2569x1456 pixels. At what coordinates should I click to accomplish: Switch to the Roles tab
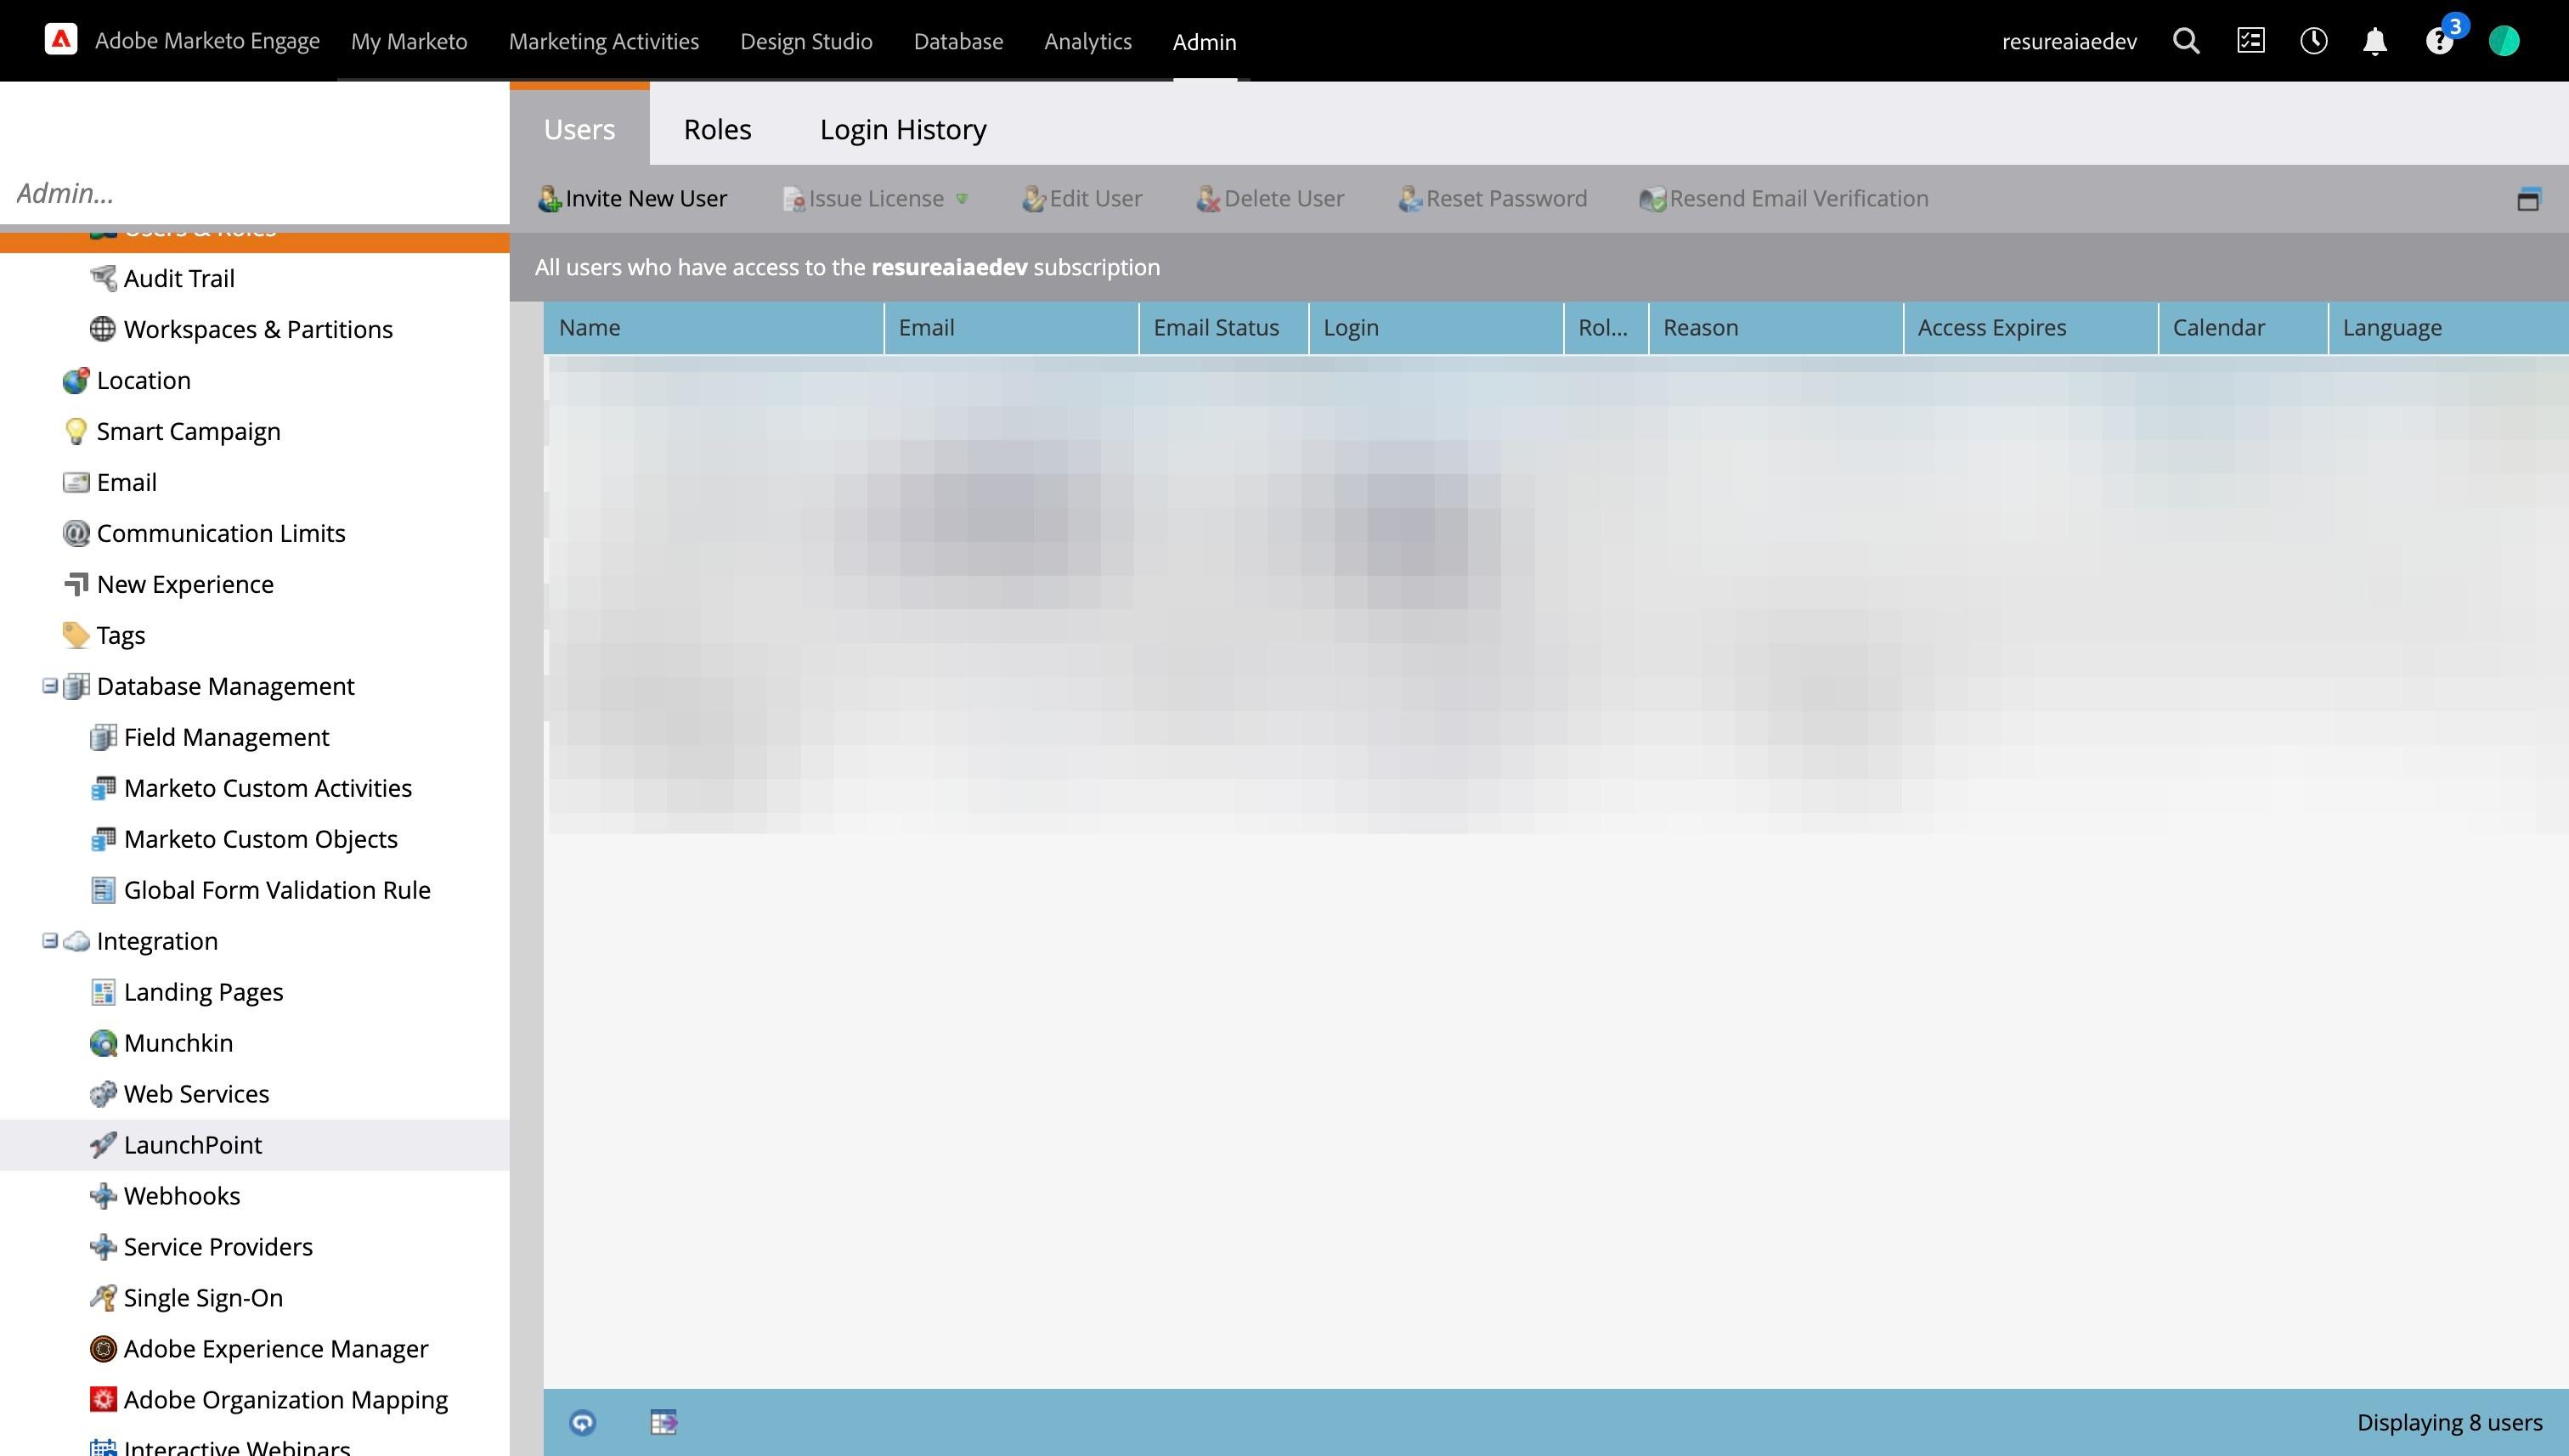[x=717, y=129]
